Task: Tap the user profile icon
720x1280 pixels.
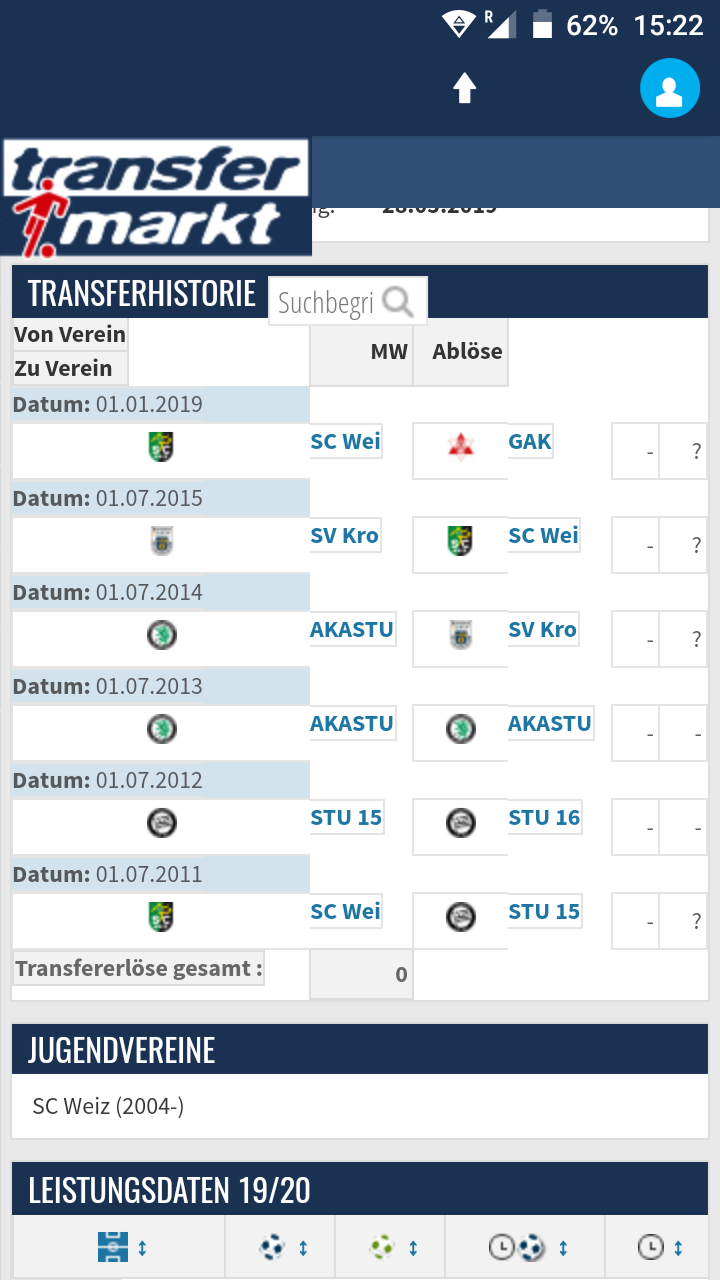Action: coord(669,88)
